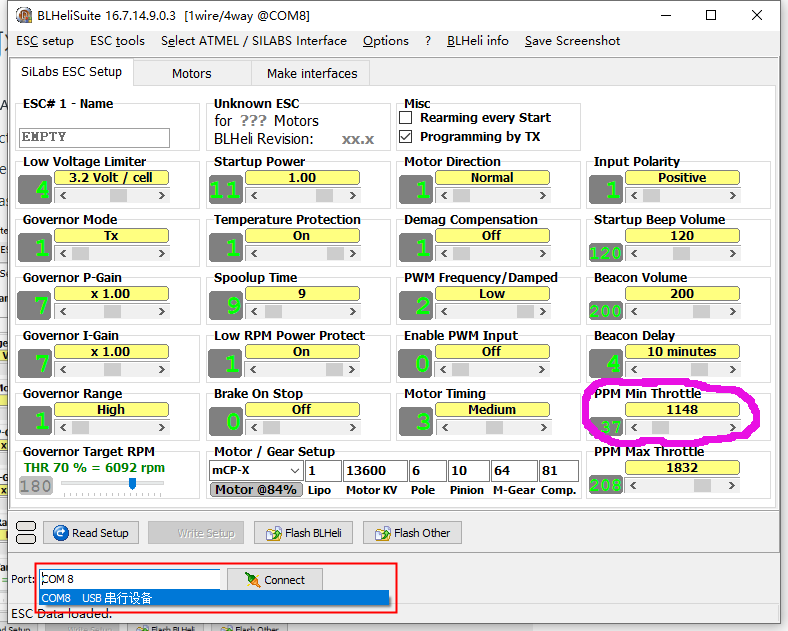Switch to the Make interfaces tab

click(x=312, y=73)
